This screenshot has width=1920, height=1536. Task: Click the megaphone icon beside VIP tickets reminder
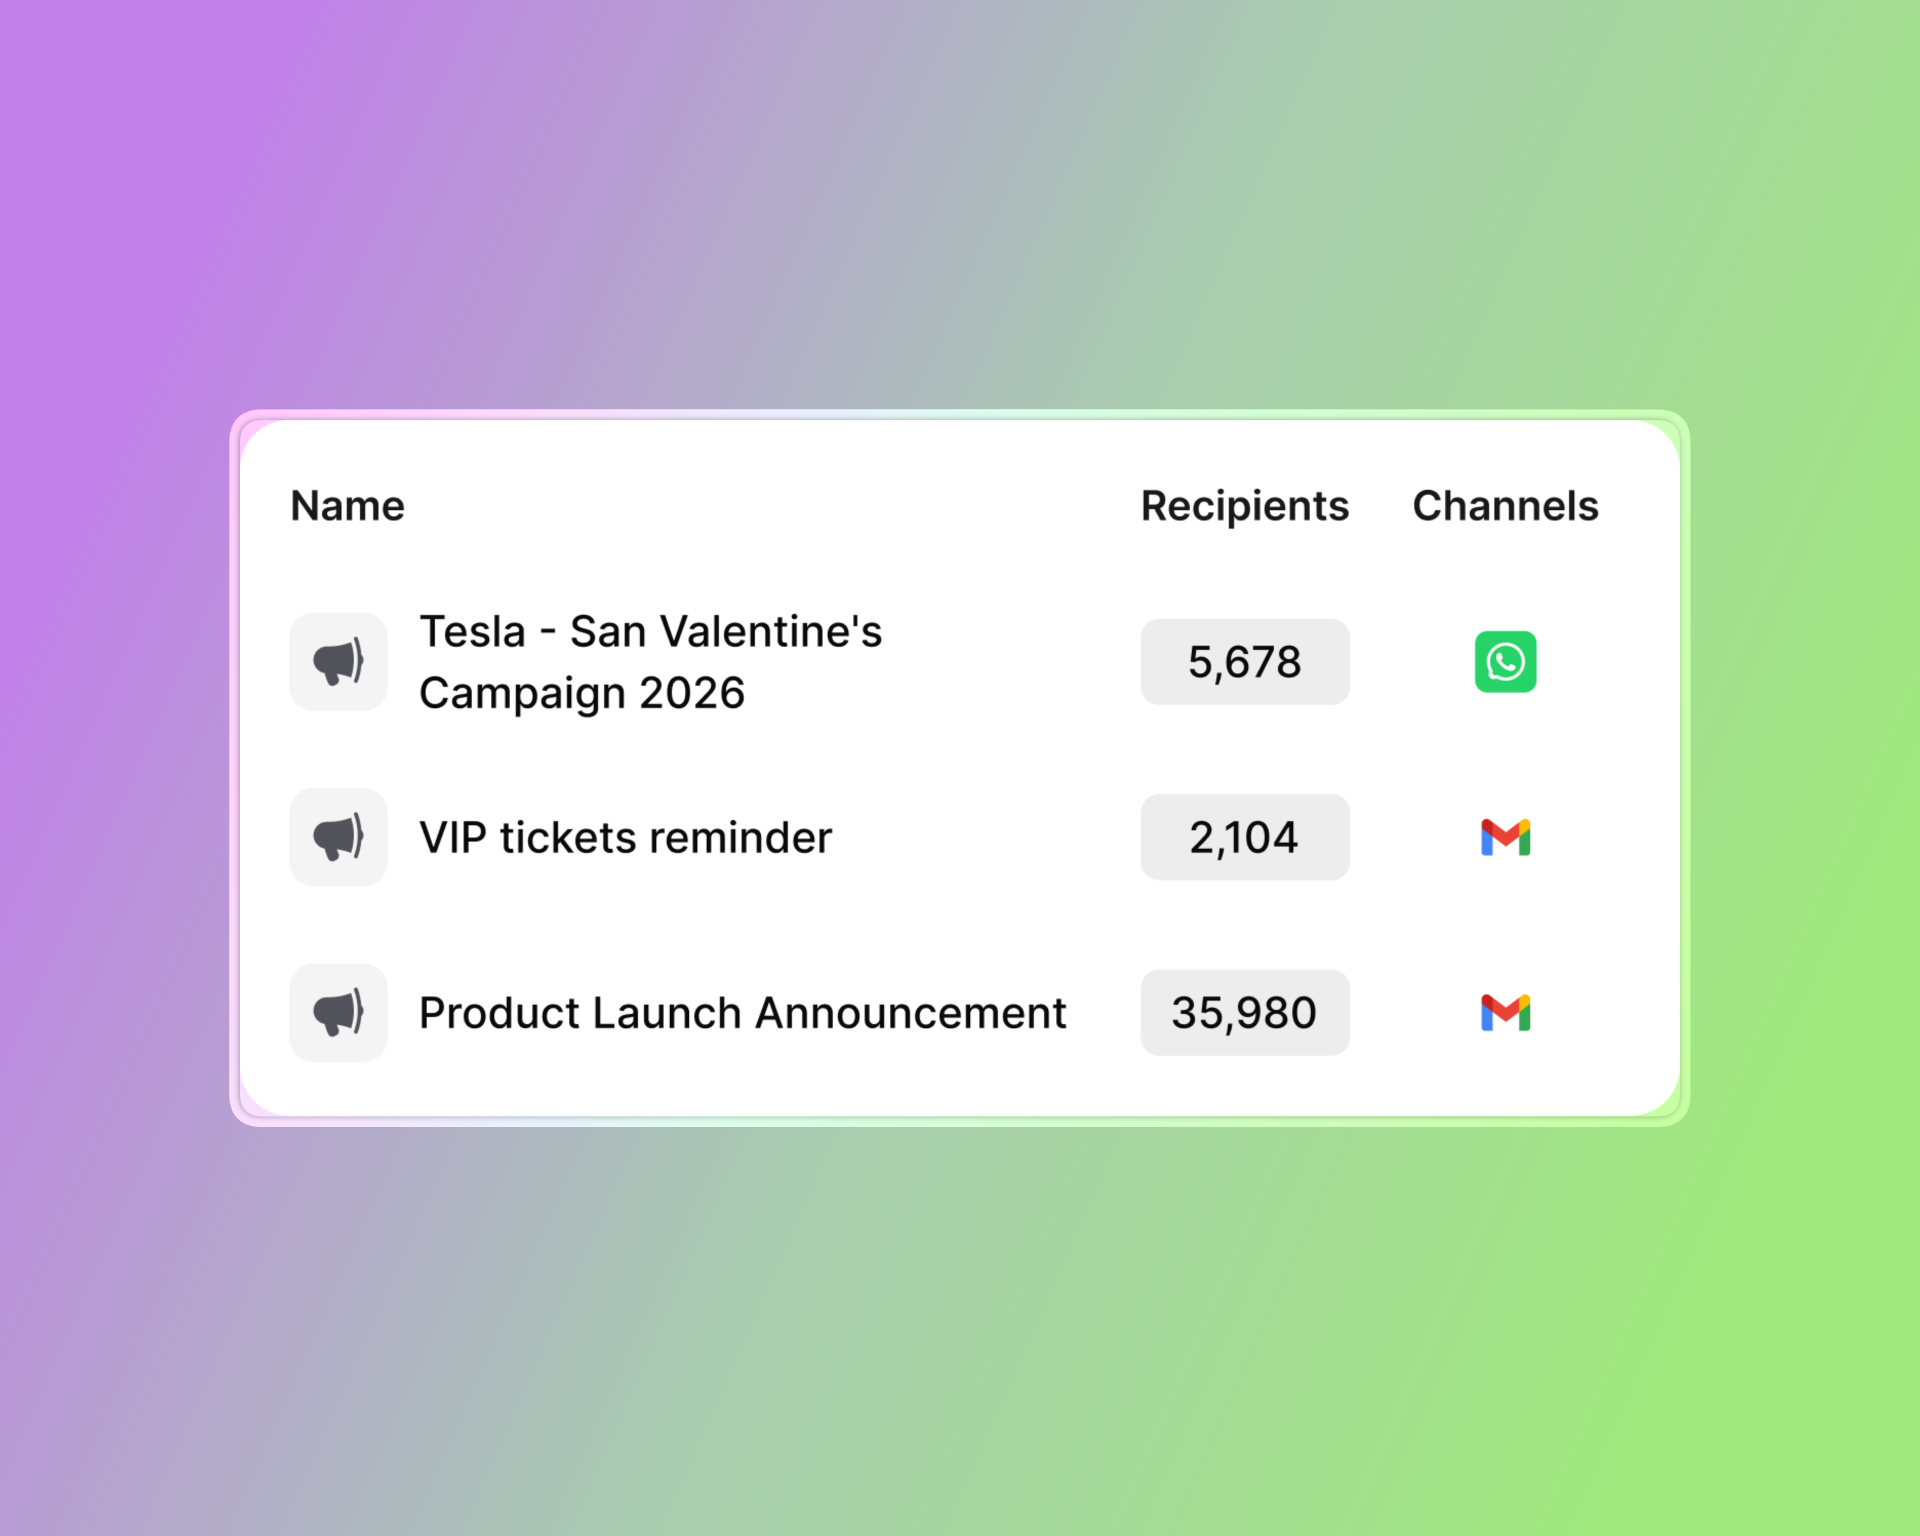pos(338,837)
